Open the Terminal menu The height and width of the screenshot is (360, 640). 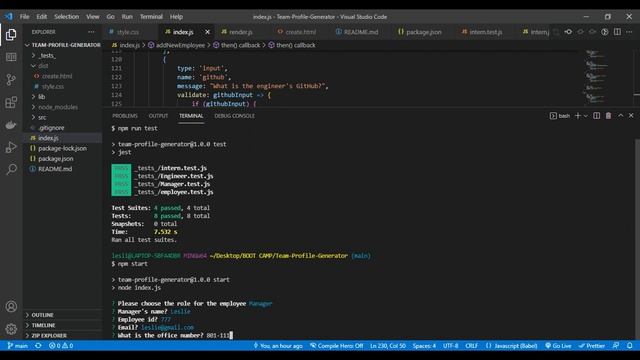[151, 17]
